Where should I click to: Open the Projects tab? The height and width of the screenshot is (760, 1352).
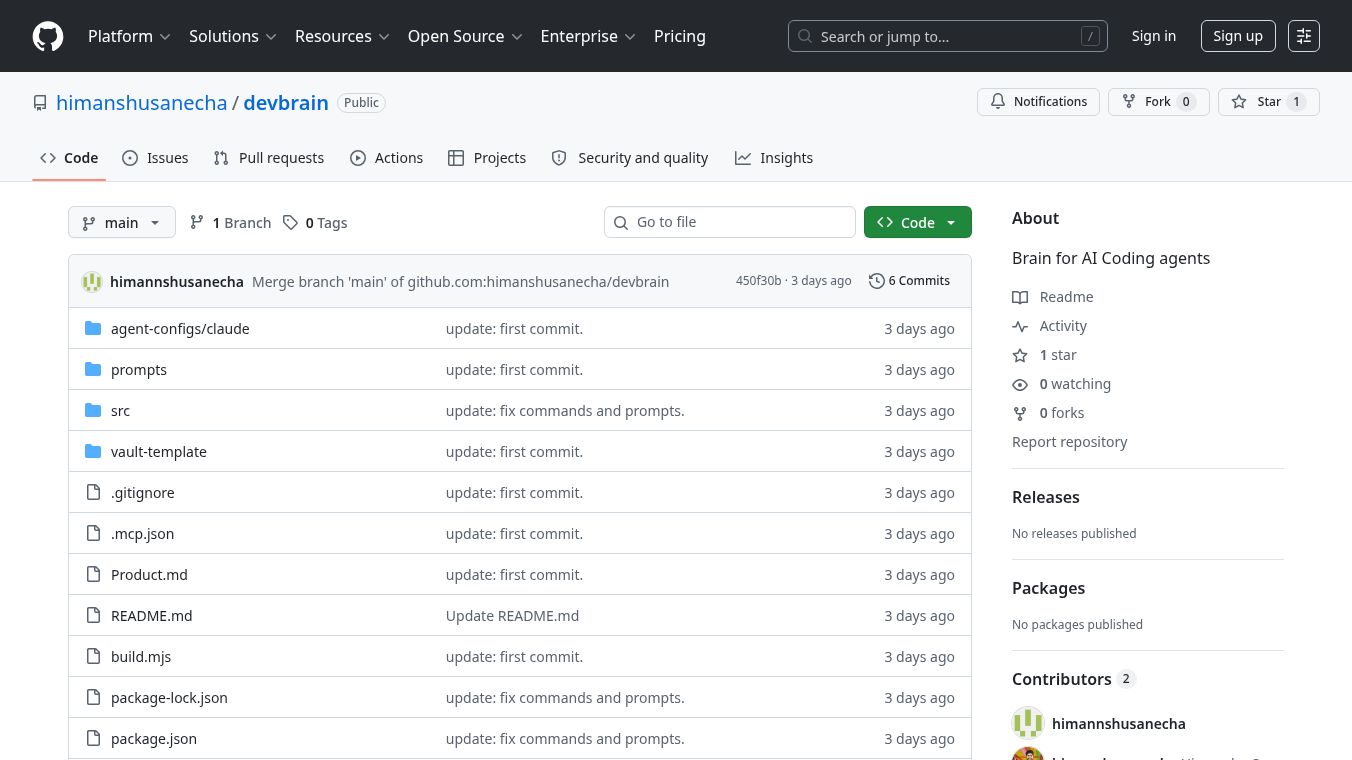click(487, 158)
